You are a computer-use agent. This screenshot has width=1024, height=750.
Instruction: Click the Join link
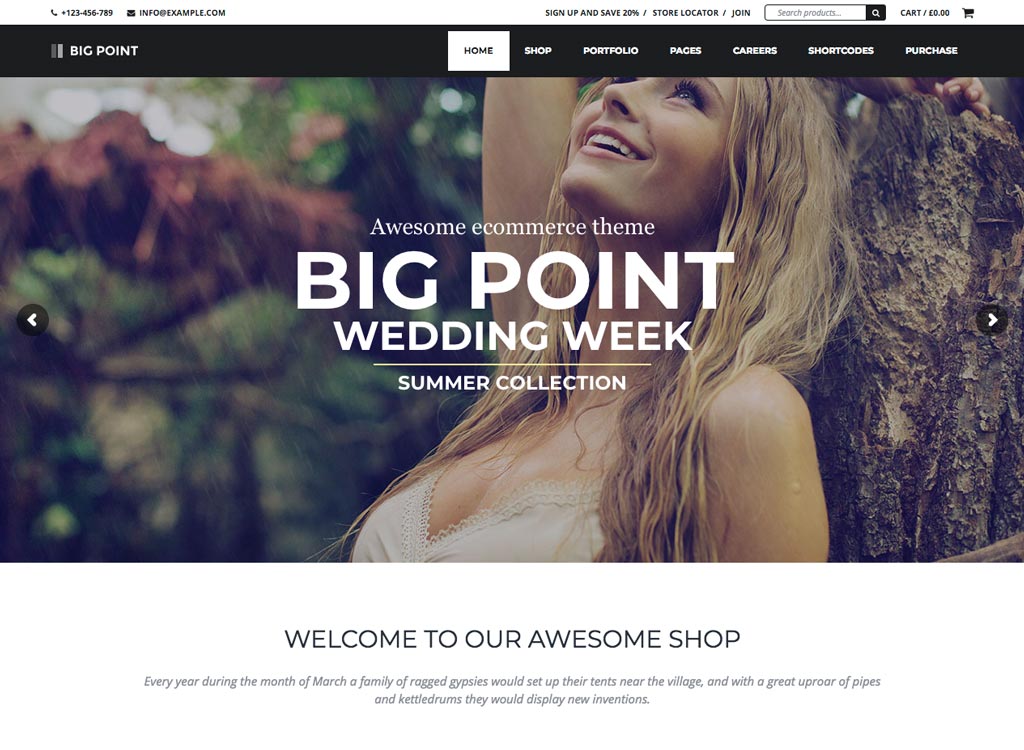pos(741,12)
